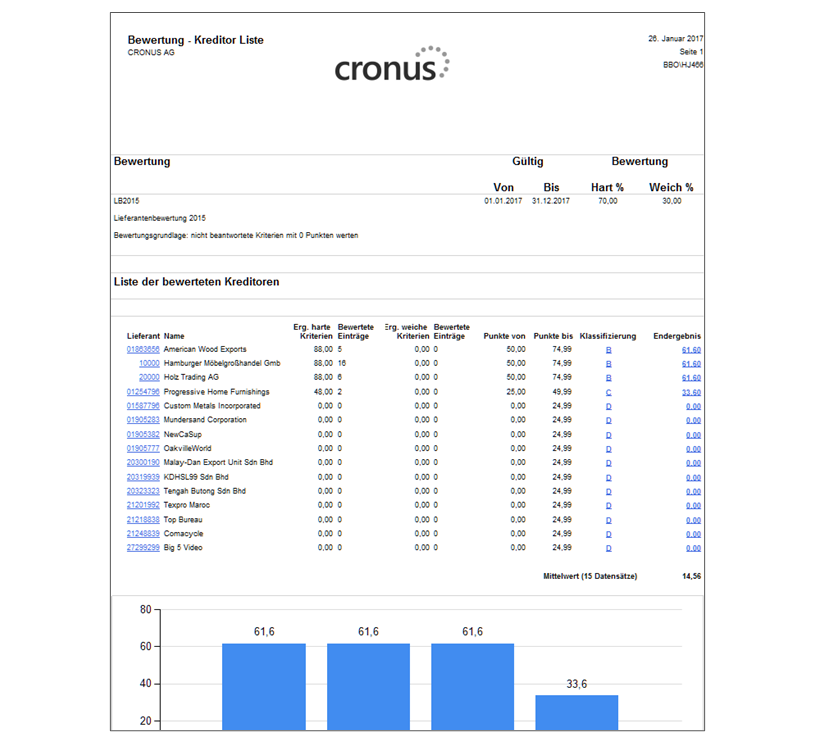816x733 pixels.
Task: Click the heading Liste der bewerteten Kreditoren
Action: [197, 282]
